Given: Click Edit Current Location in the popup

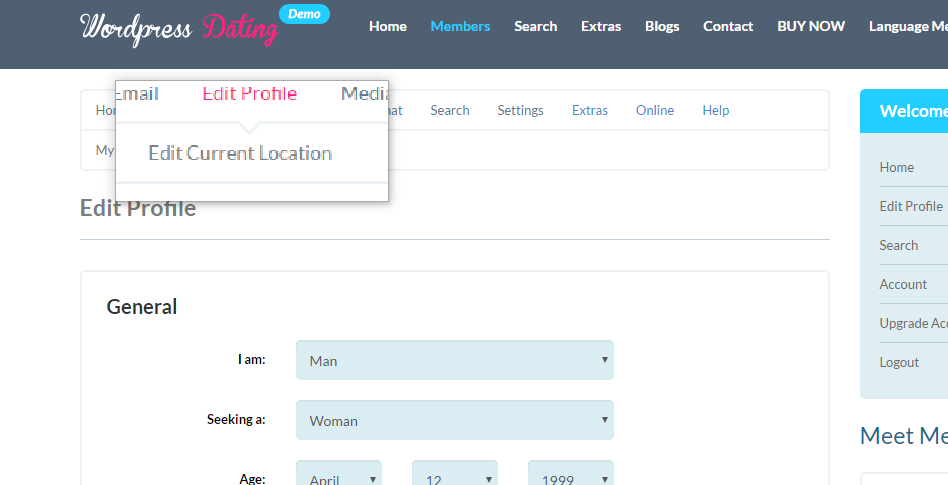Looking at the screenshot, I should [240, 153].
